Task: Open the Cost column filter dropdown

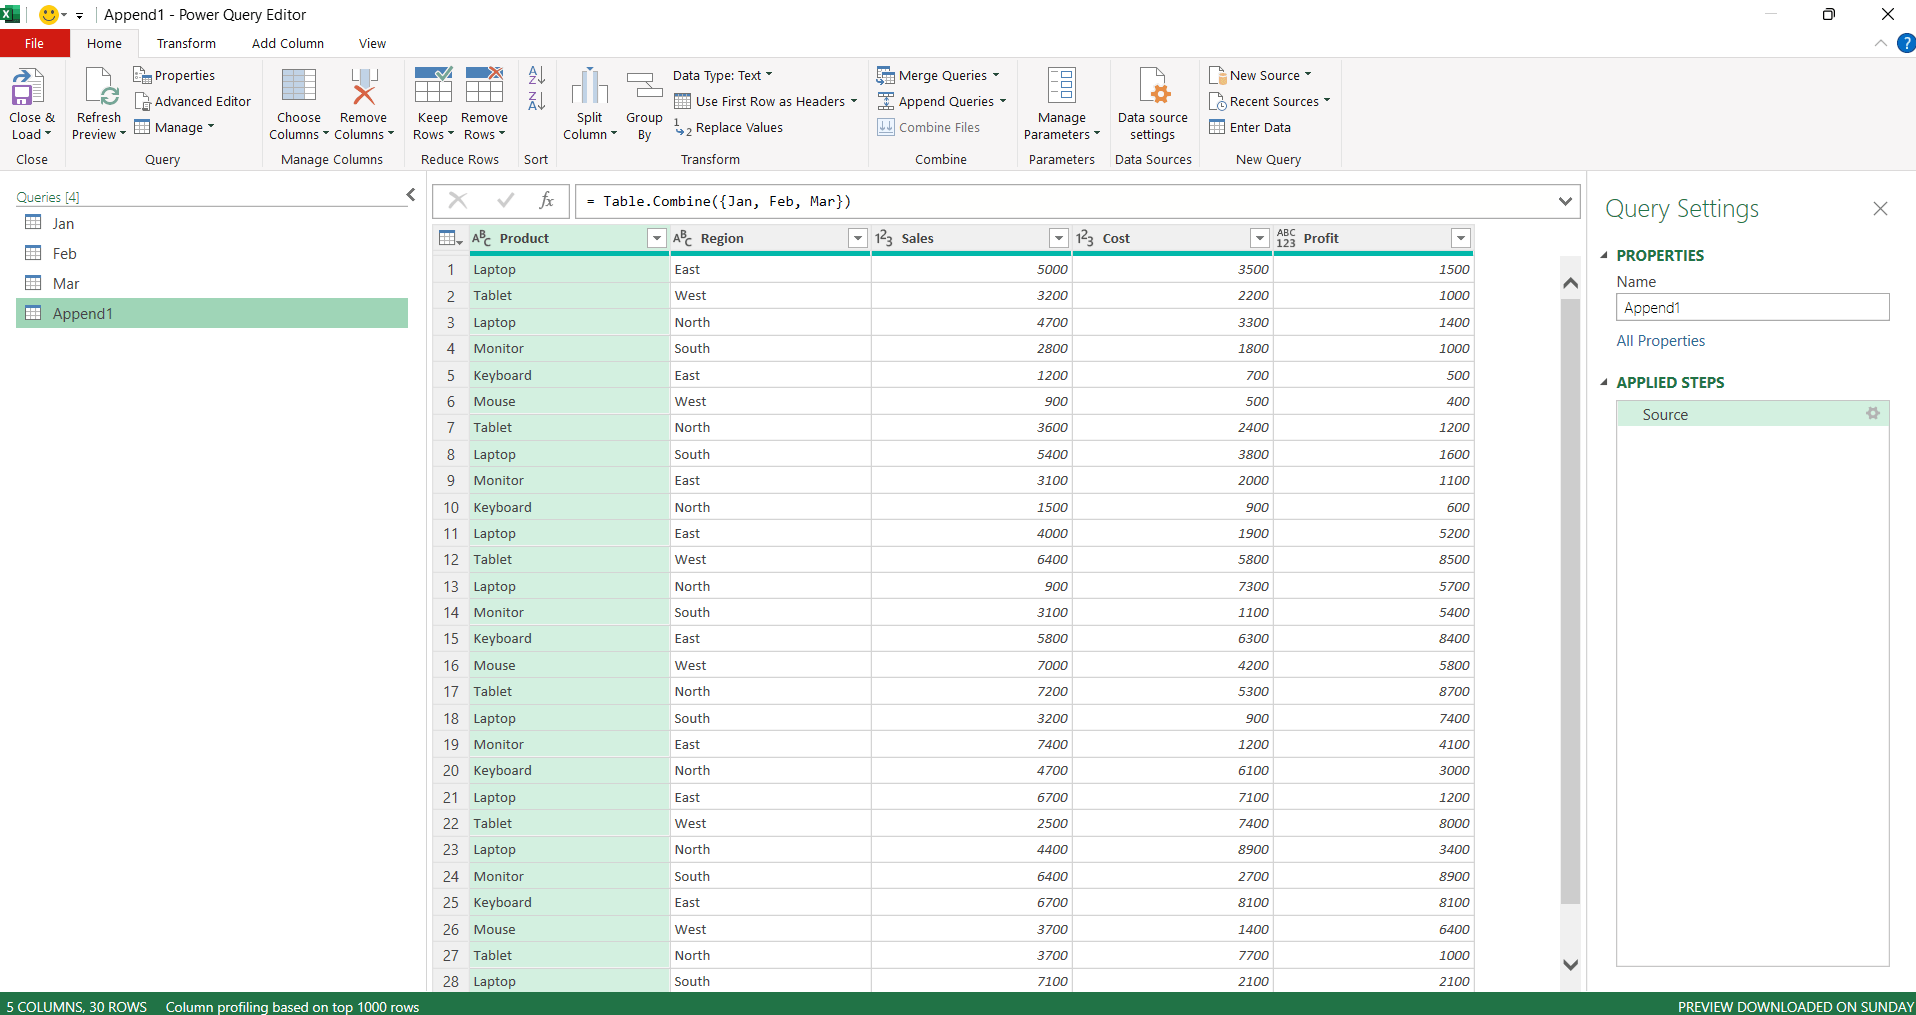Action: click(x=1260, y=238)
